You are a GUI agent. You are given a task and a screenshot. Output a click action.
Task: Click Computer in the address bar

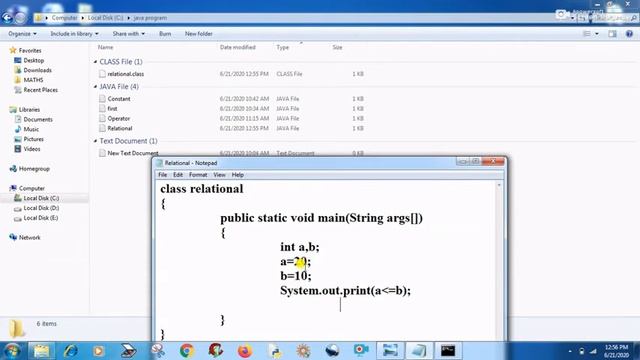coord(64,18)
